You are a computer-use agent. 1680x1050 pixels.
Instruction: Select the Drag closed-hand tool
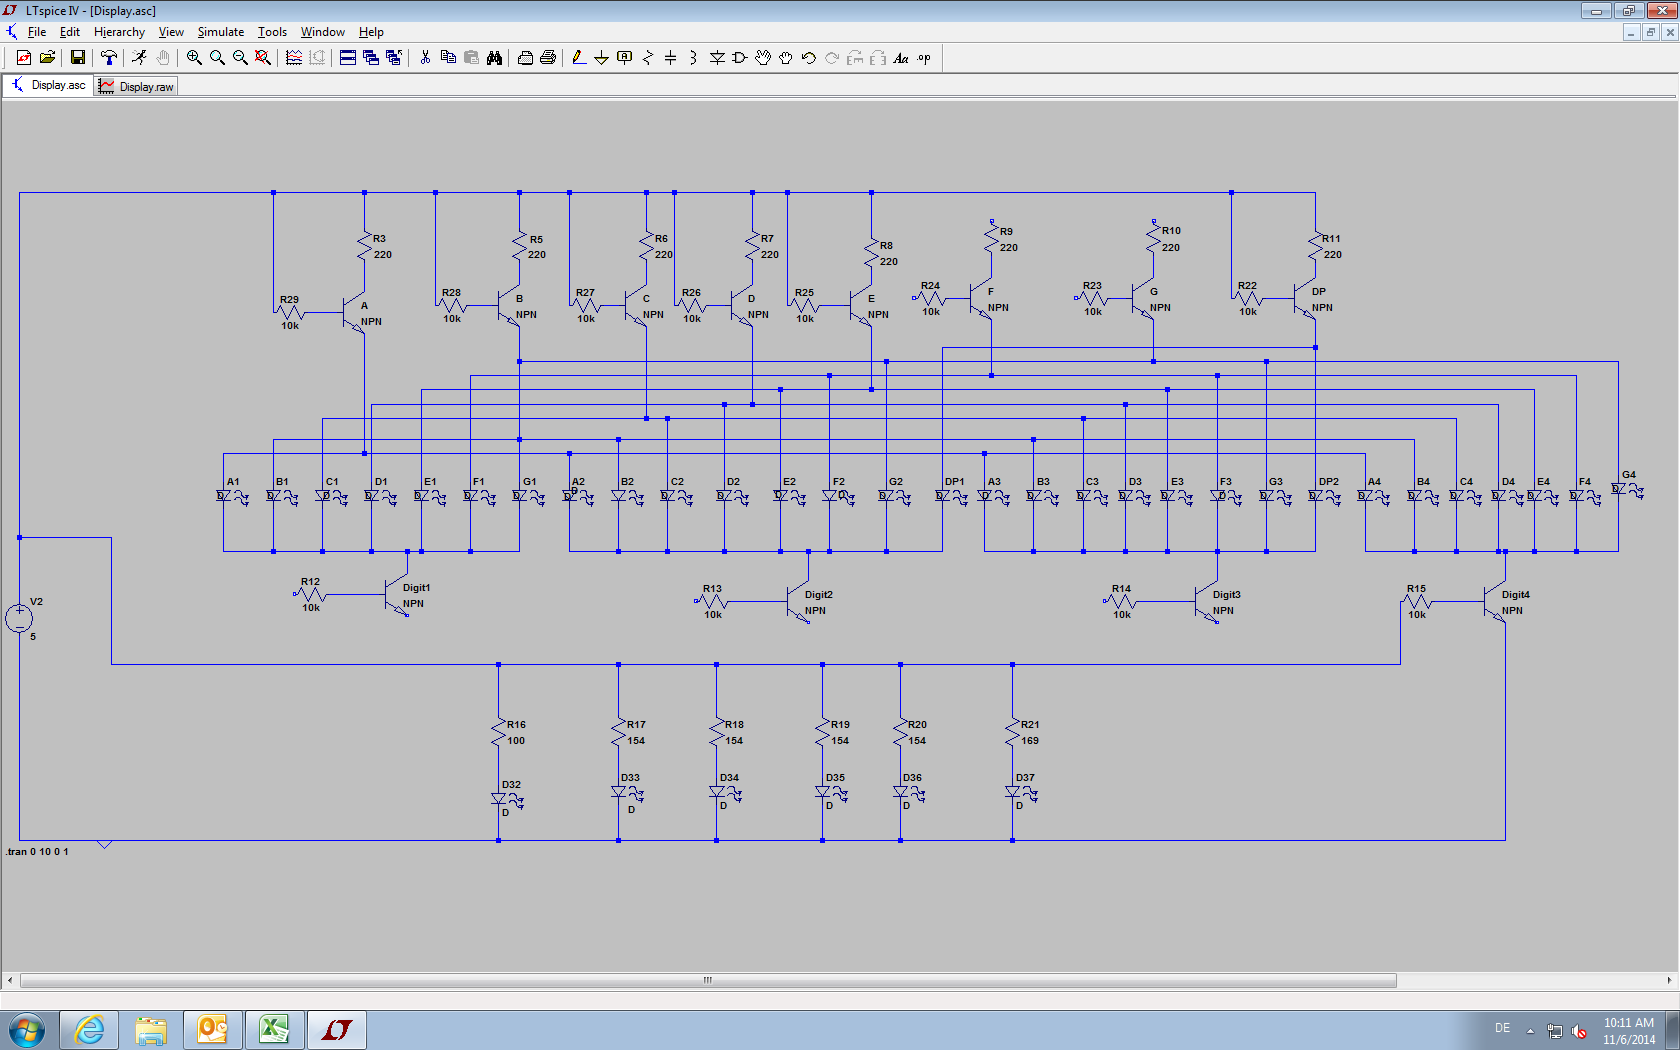coord(786,58)
